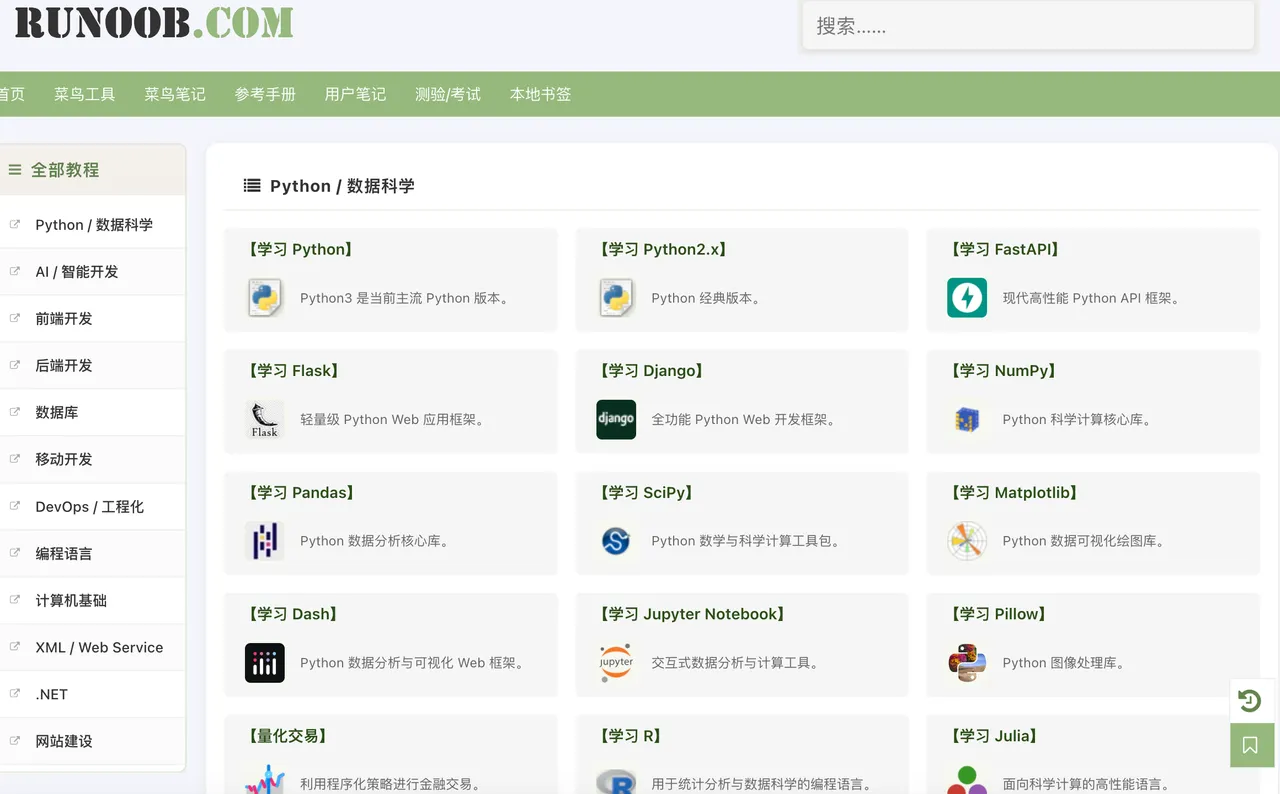Image resolution: width=1280 pixels, height=794 pixels.
Task: Click the Django logo icon
Action: pyautogui.click(x=616, y=420)
